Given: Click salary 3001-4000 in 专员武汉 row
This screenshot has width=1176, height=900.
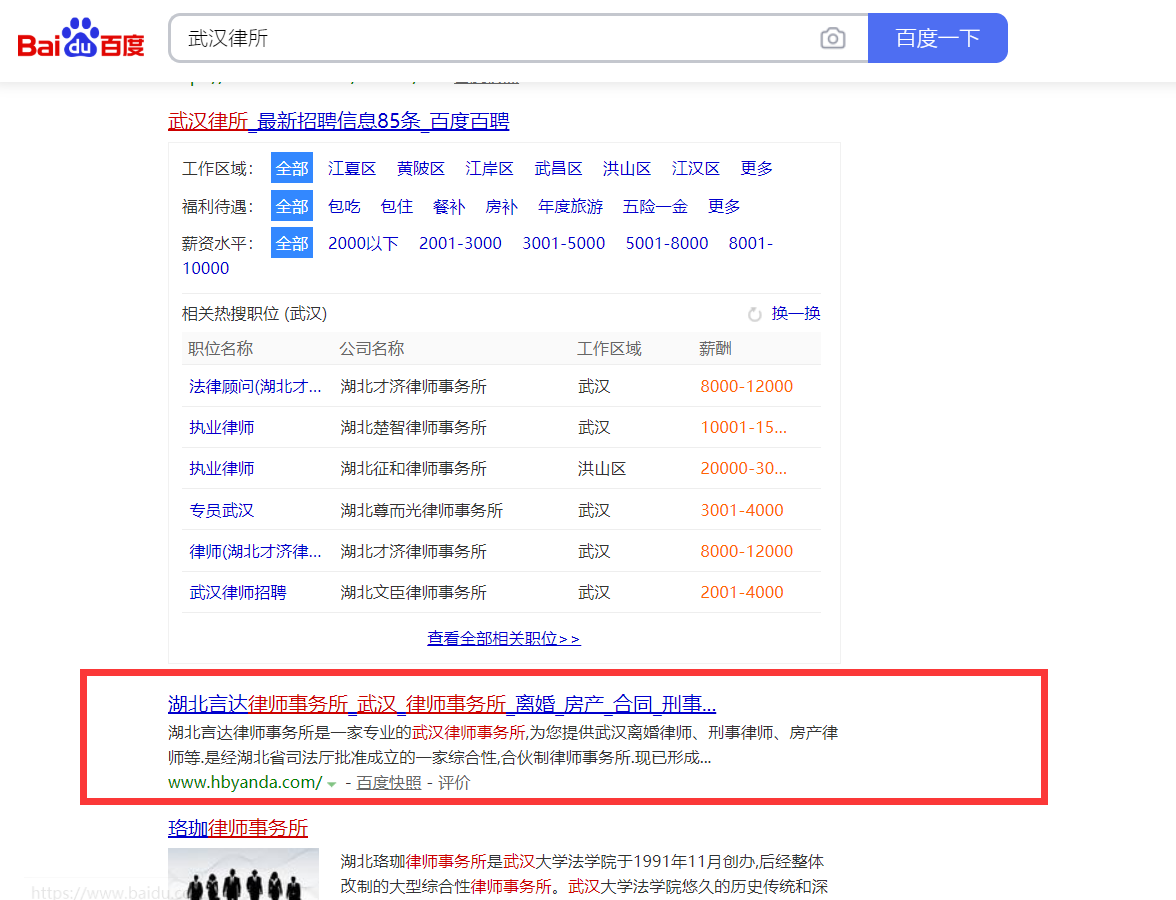Looking at the screenshot, I should click(x=742, y=511).
